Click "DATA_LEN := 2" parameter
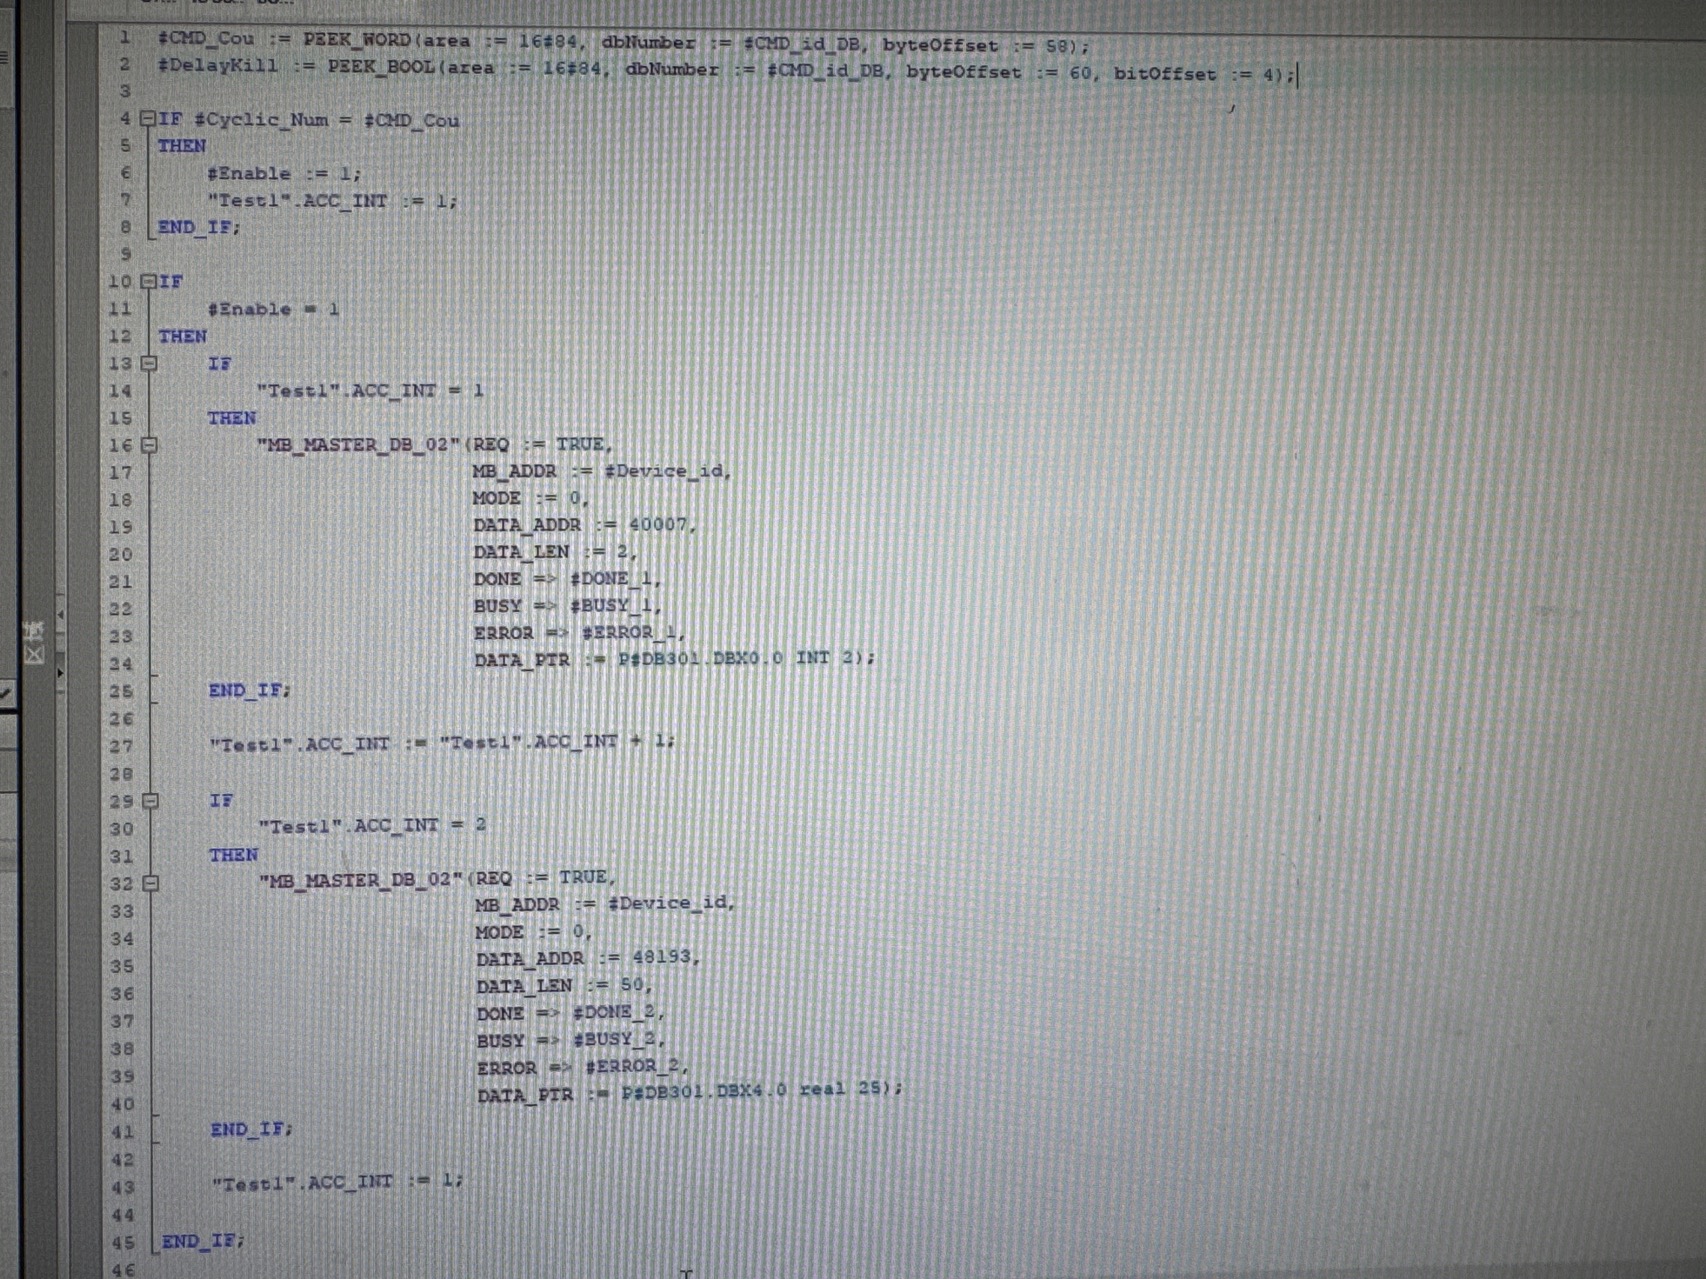Screen dimensions: 1706x1279 (554, 552)
